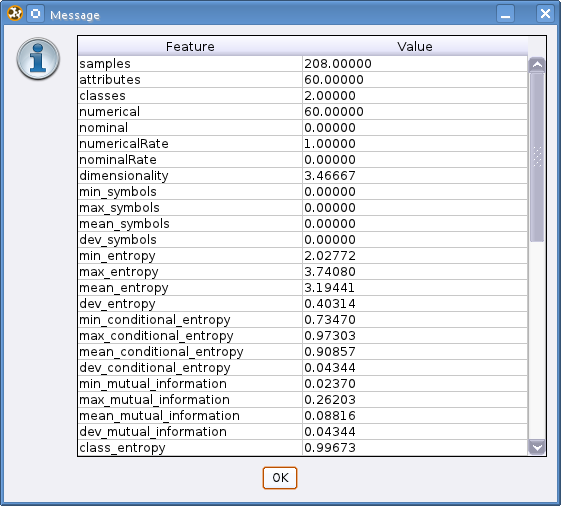Click the OK button
The image size is (561, 506).
pyautogui.click(x=280, y=478)
